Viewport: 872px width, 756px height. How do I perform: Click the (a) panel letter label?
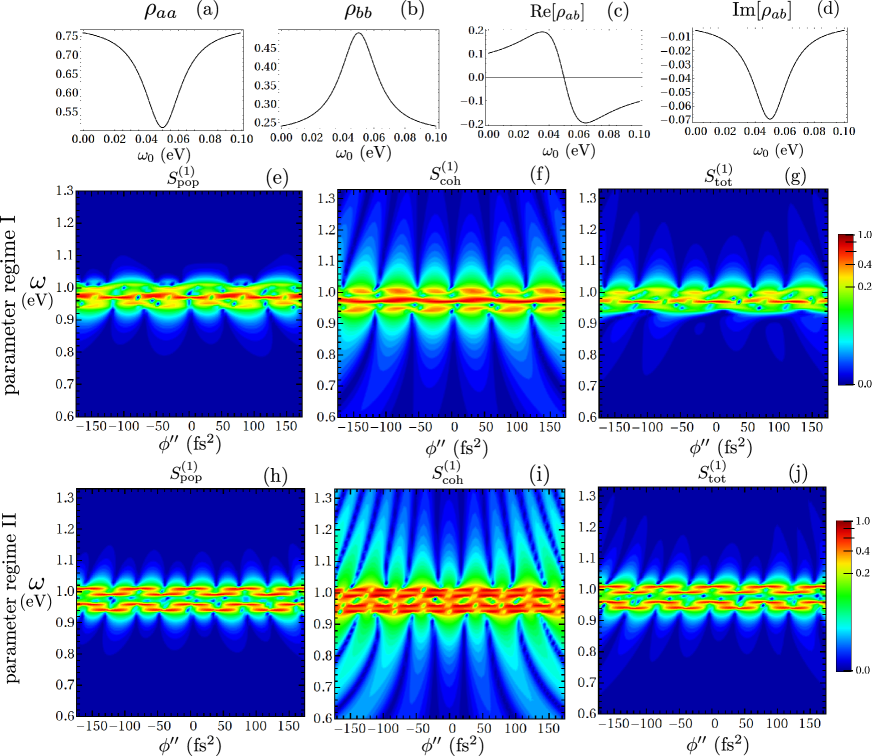click(x=208, y=10)
